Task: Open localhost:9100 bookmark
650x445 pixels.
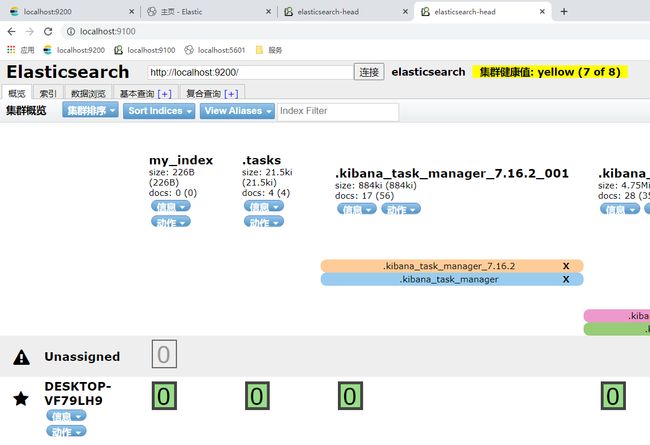Action: [x=145, y=50]
